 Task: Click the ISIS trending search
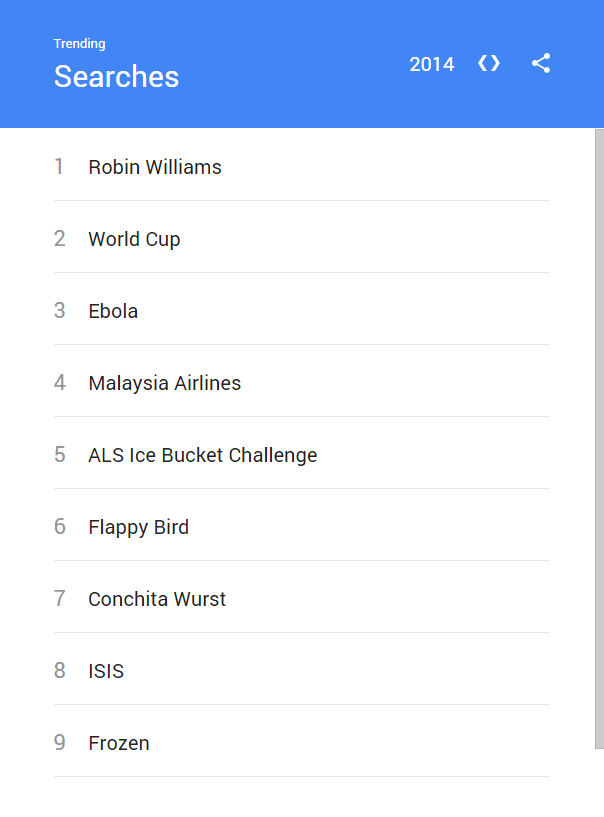106,671
